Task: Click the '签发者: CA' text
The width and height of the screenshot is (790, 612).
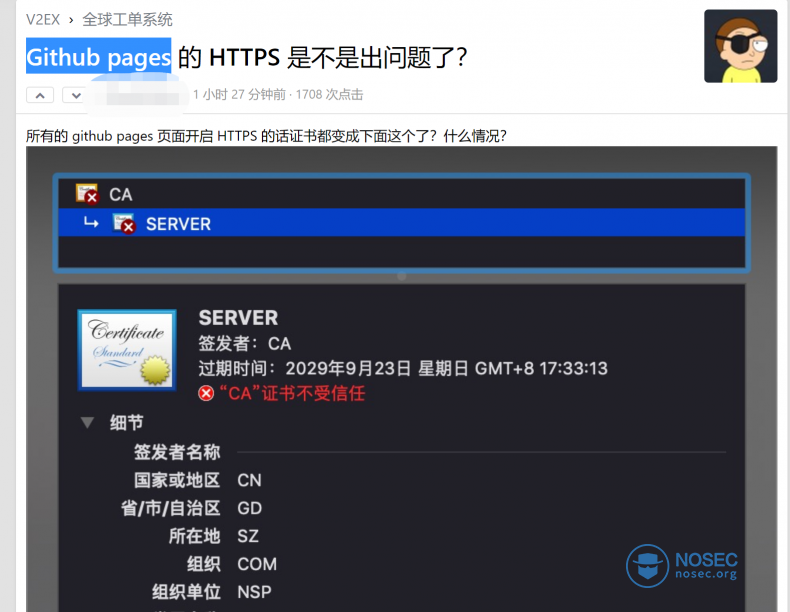Action: click(x=245, y=344)
